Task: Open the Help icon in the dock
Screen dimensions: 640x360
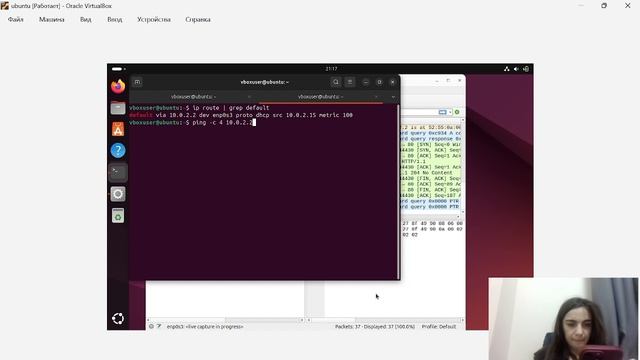Action: click(x=118, y=151)
